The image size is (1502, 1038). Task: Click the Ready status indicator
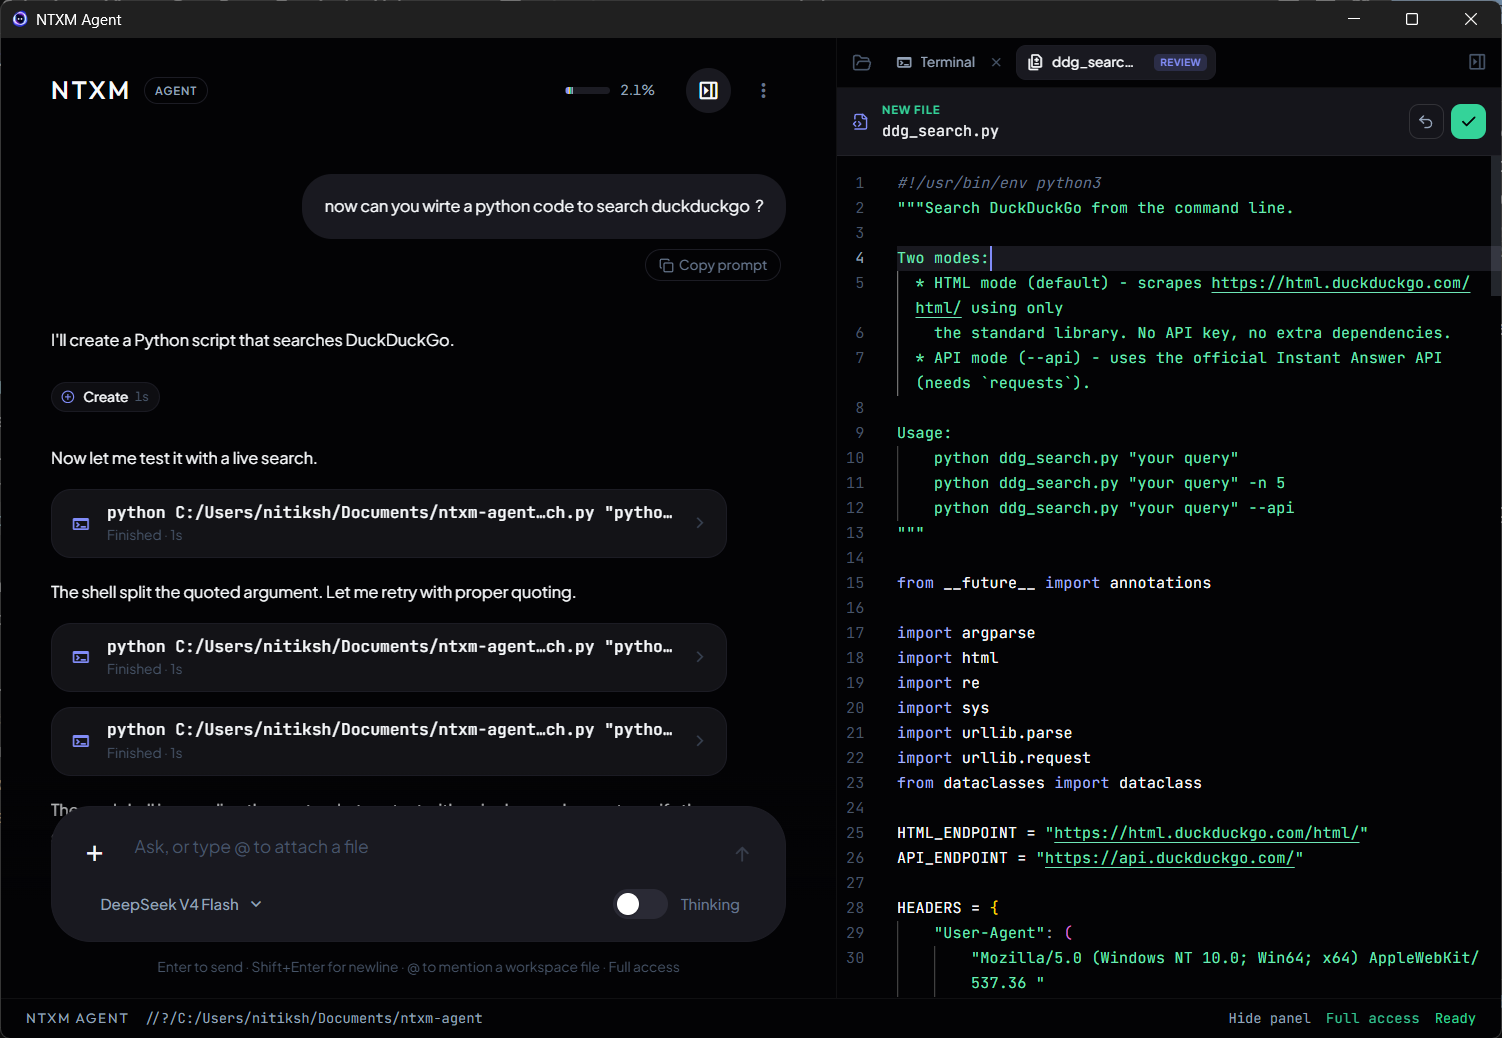click(x=1455, y=1018)
